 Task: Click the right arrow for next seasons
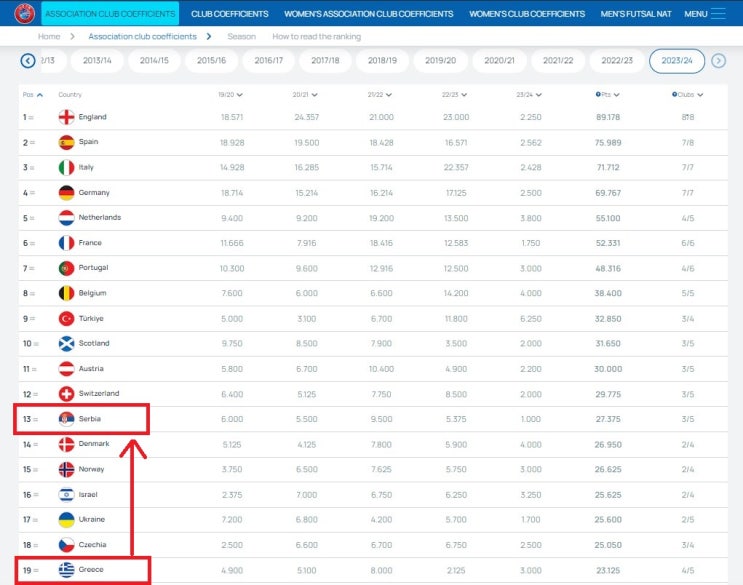pos(718,61)
